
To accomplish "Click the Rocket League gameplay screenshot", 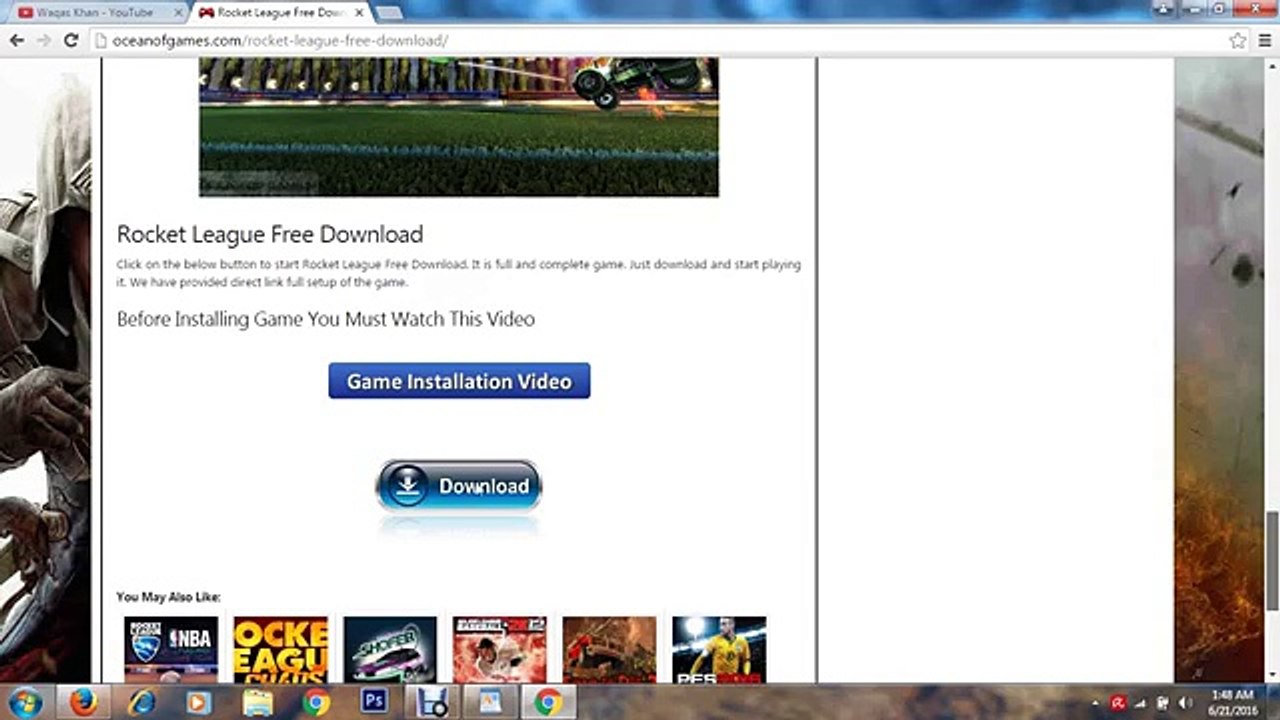I will click(458, 126).
